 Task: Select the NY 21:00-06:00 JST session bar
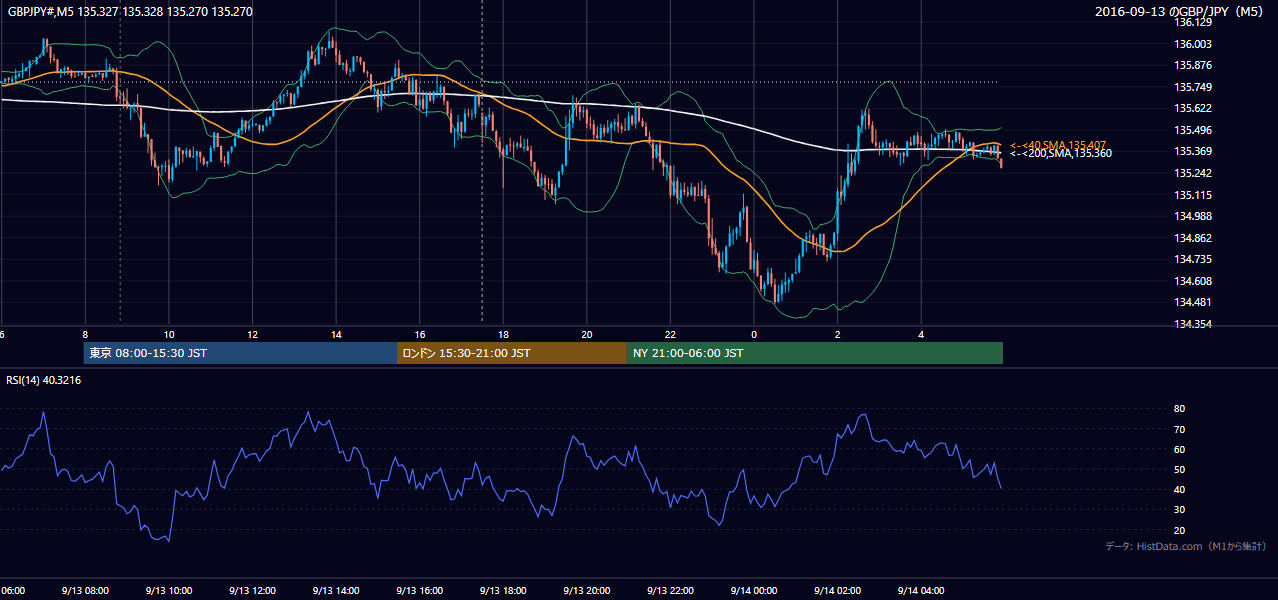(x=815, y=353)
